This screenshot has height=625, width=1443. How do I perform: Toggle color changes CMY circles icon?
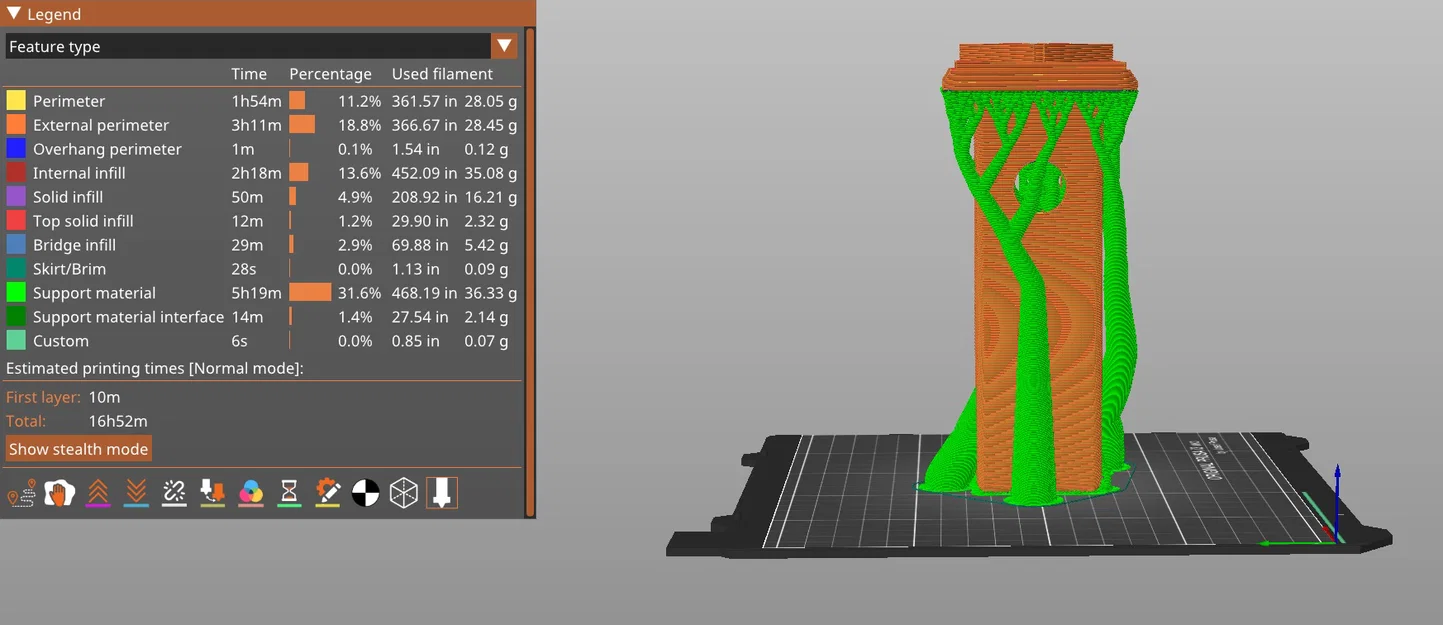[x=251, y=493]
